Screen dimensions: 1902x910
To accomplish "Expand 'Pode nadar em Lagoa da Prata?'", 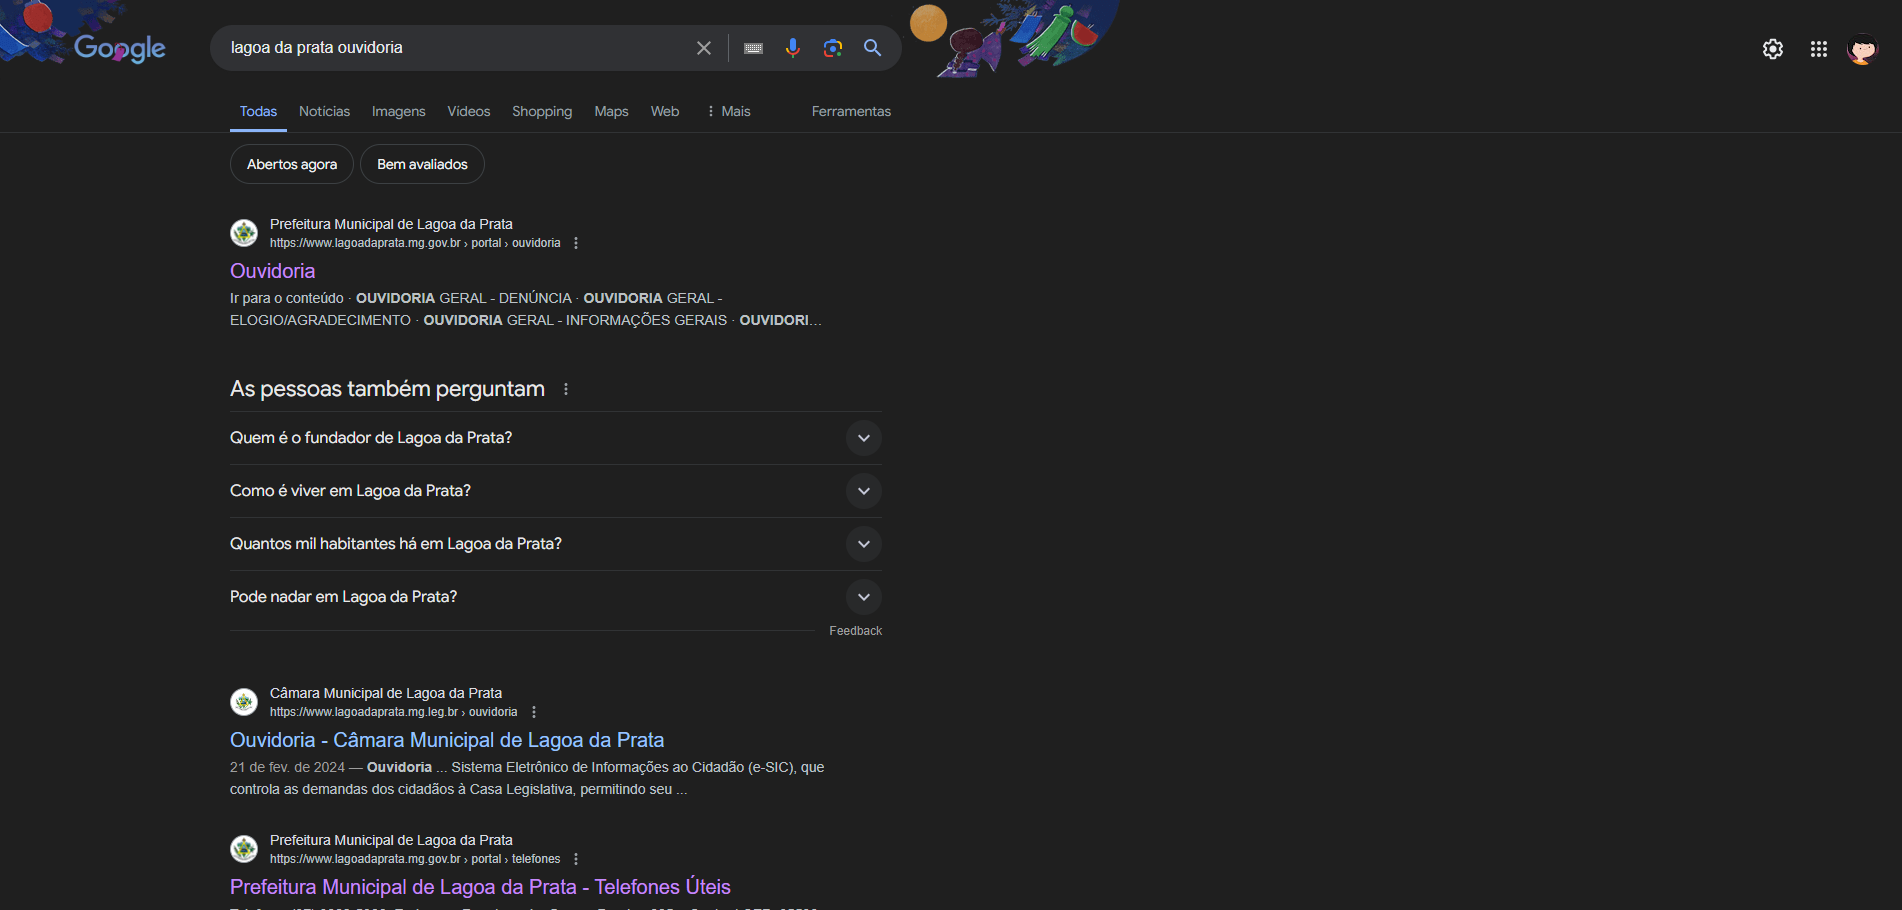I will pyautogui.click(x=556, y=597).
